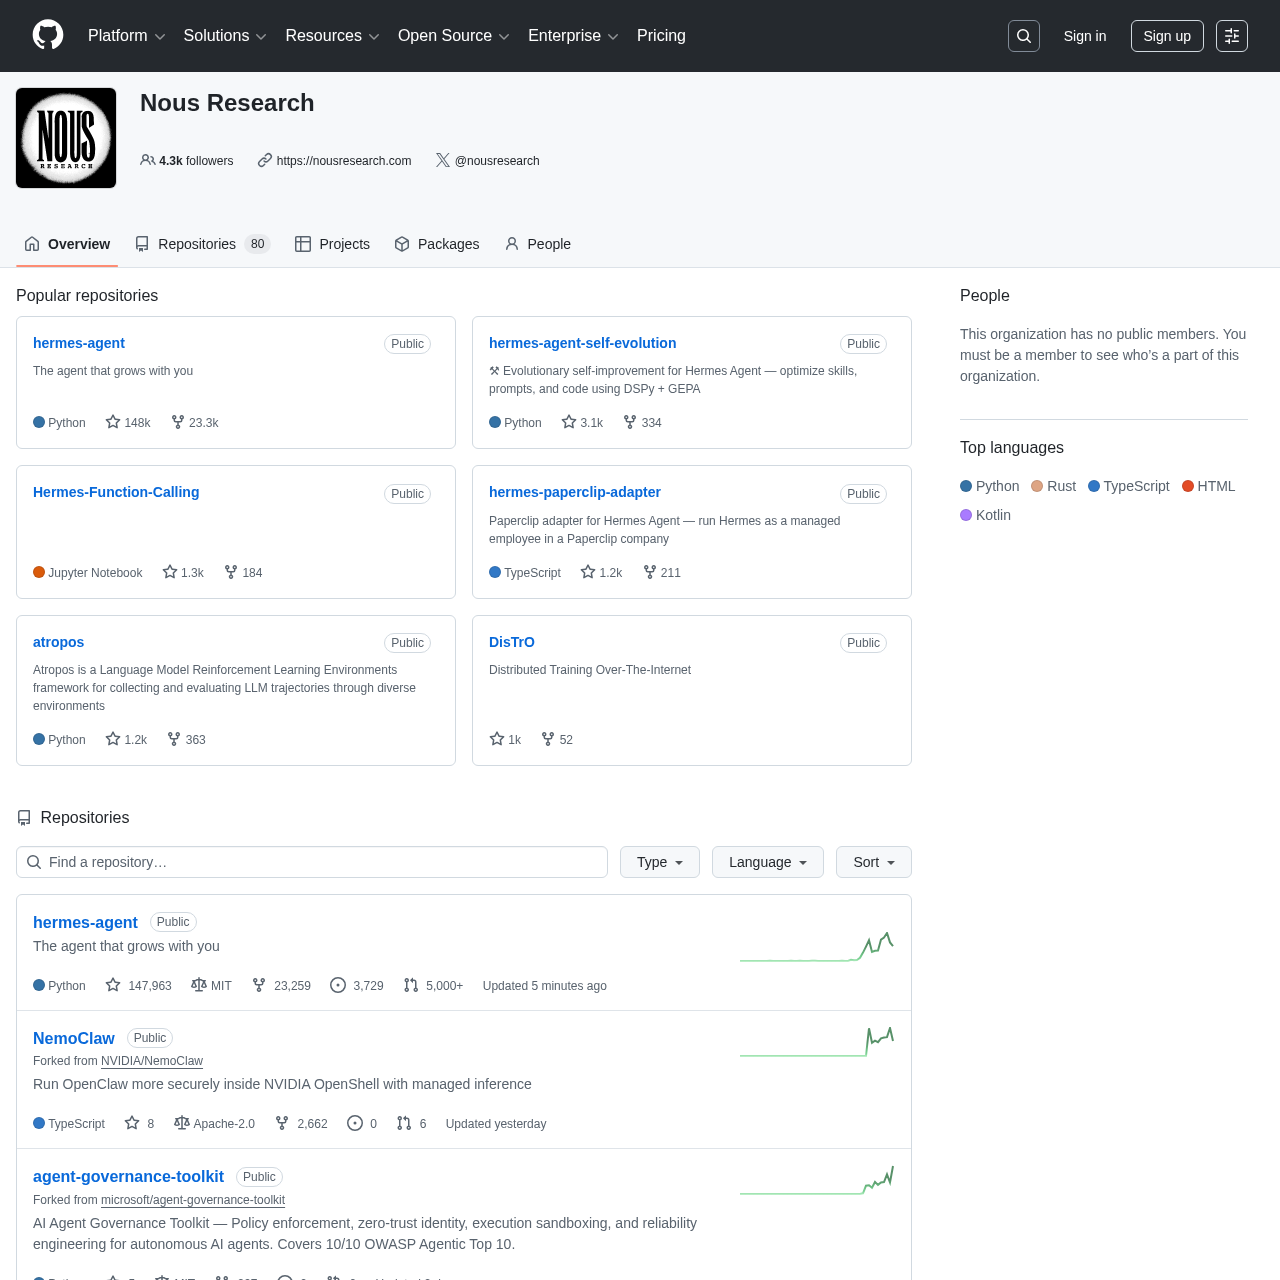Click the Sign in link

coord(1085,36)
